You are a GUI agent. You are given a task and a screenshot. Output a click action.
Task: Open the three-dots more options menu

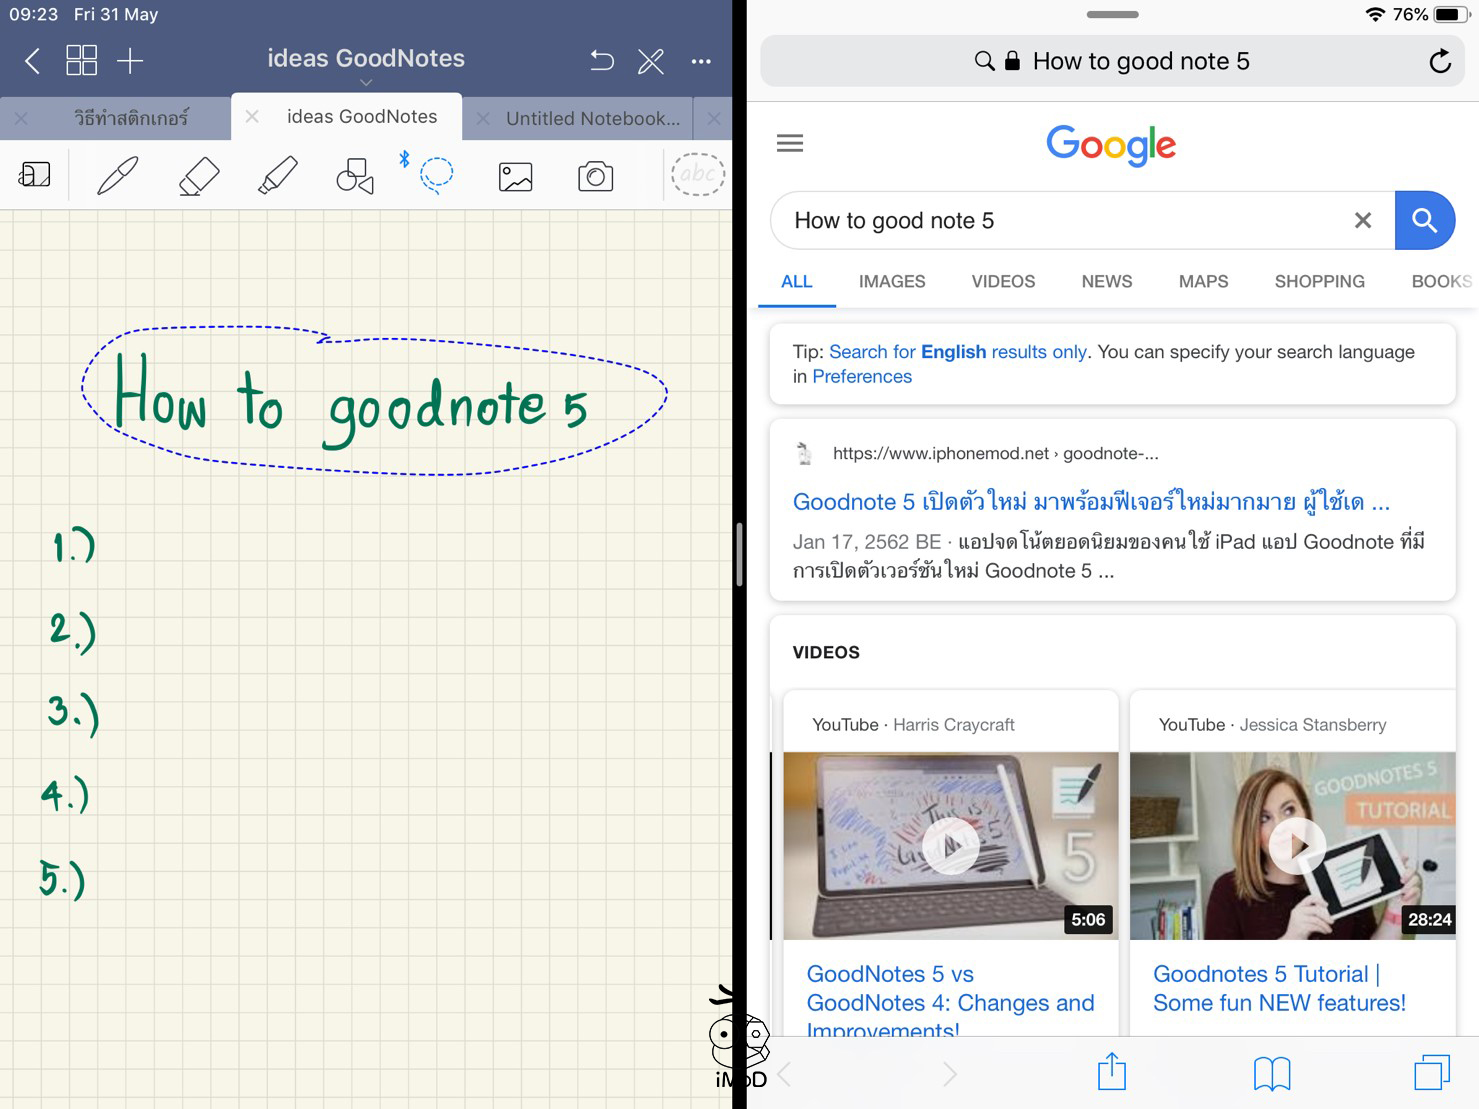[x=701, y=61]
